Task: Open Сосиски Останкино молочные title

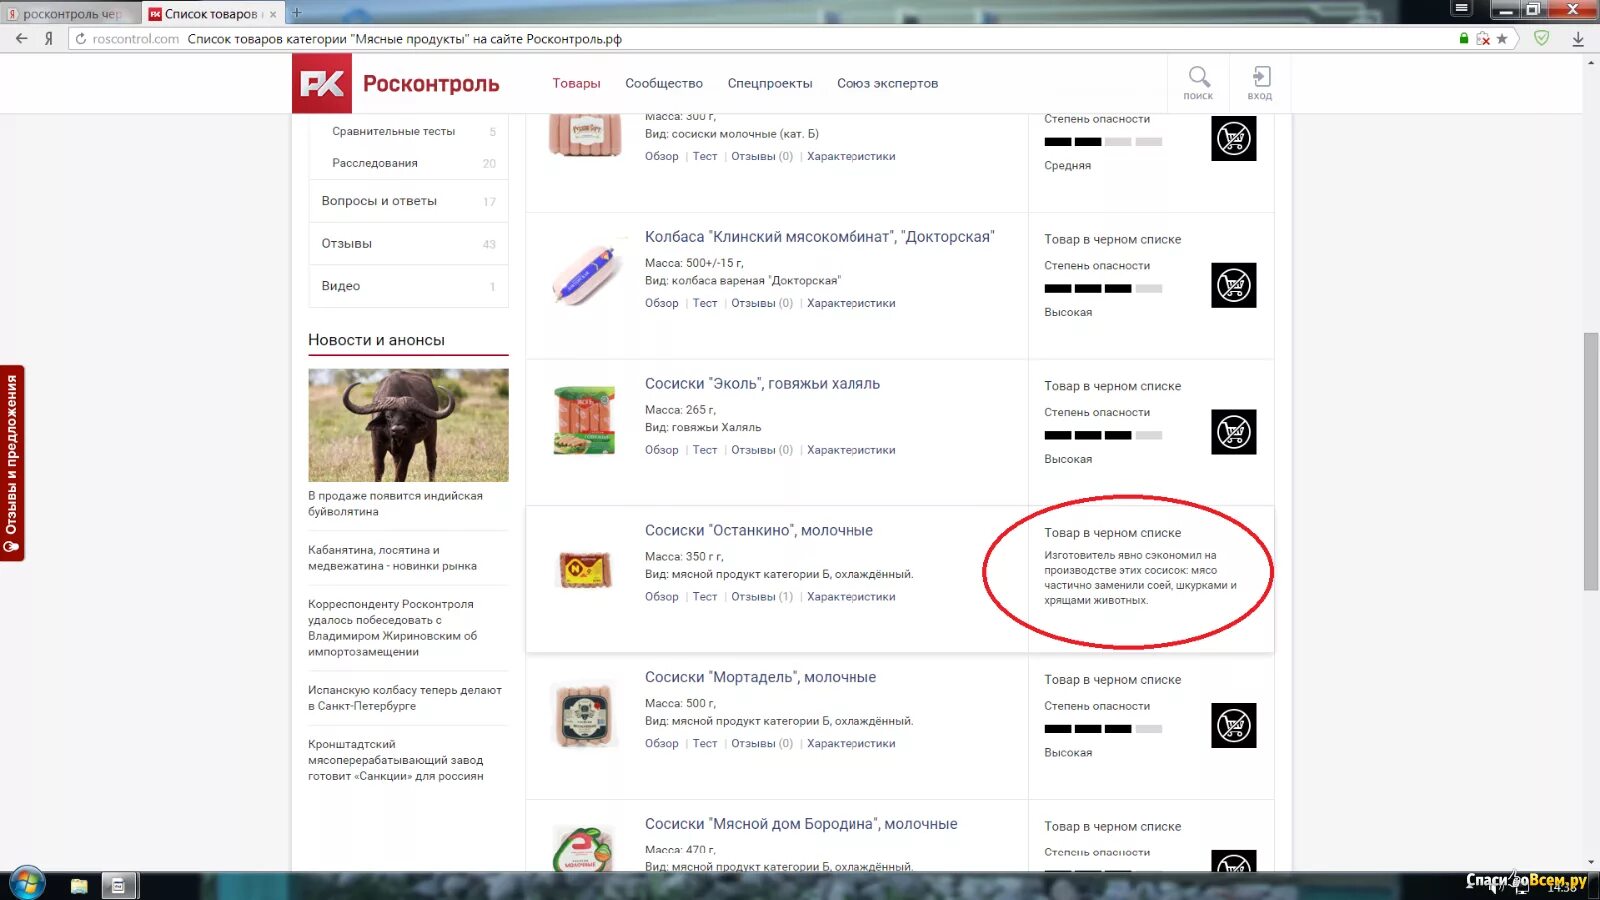Action: point(759,531)
